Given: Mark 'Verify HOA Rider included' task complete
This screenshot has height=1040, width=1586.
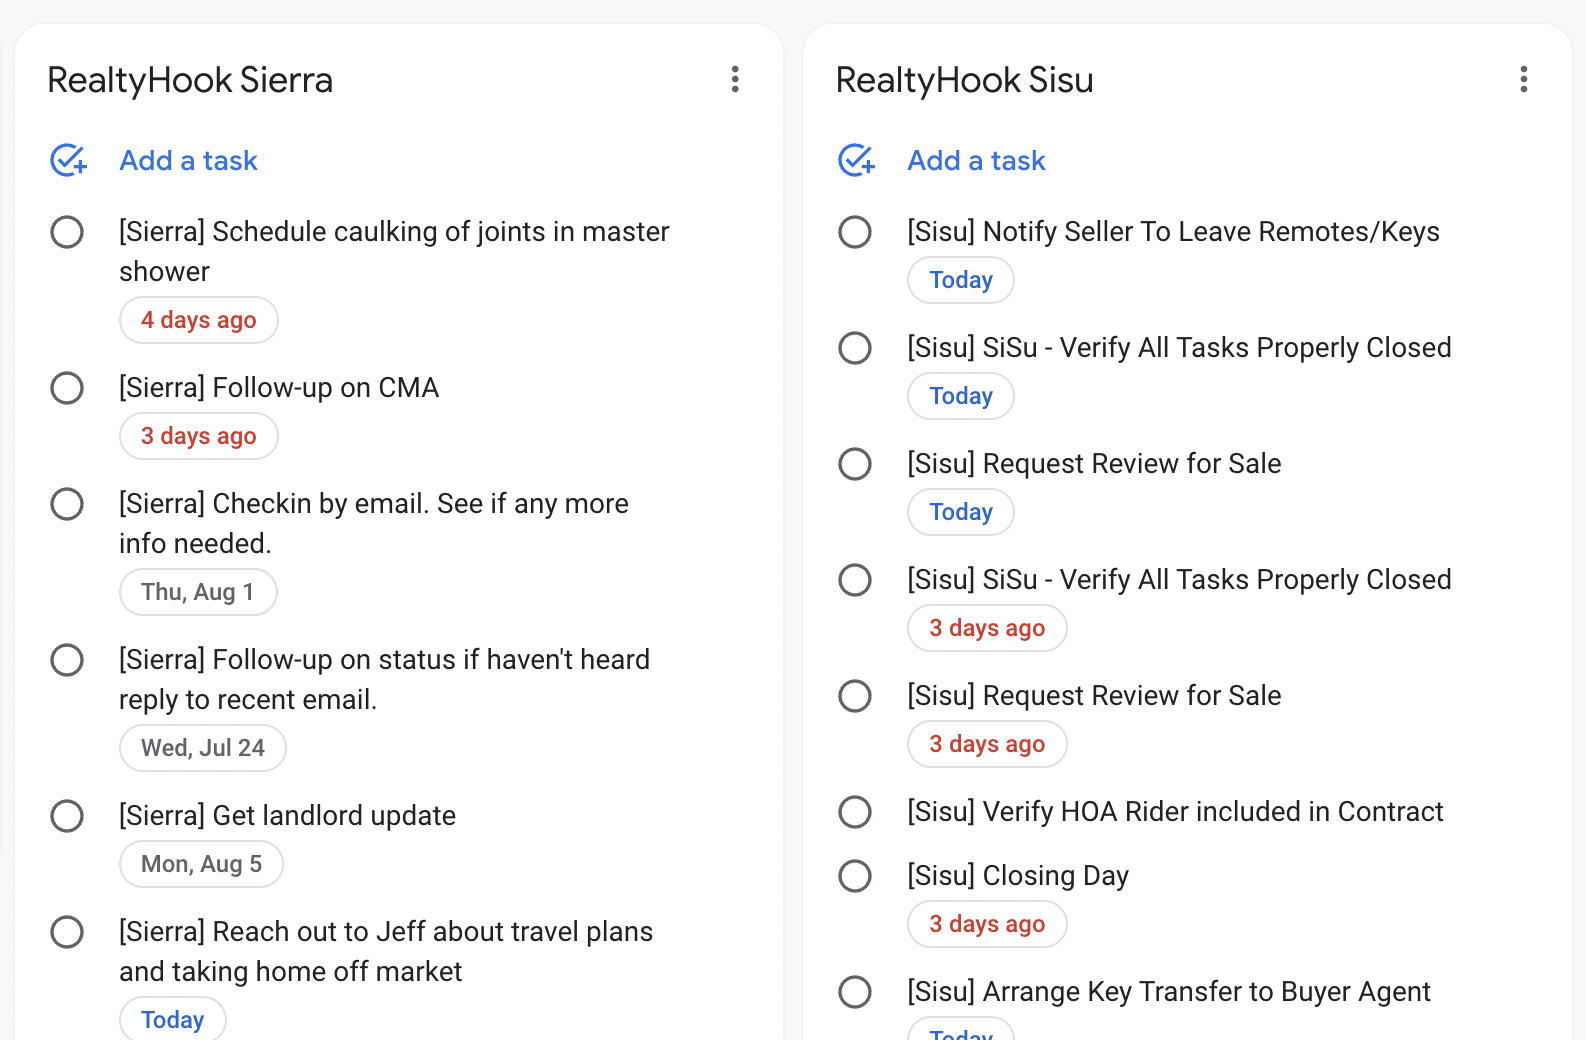Looking at the screenshot, I should tap(855, 812).
